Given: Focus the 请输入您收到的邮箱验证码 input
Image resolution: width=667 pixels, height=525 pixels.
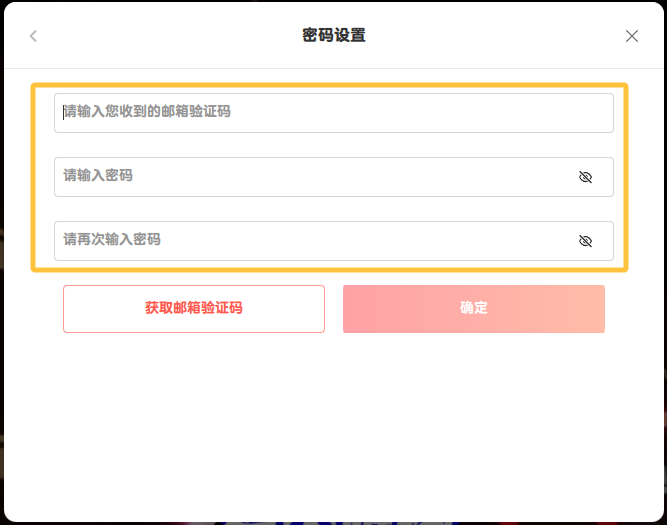Looking at the screenshot, I should pos(333,113).
